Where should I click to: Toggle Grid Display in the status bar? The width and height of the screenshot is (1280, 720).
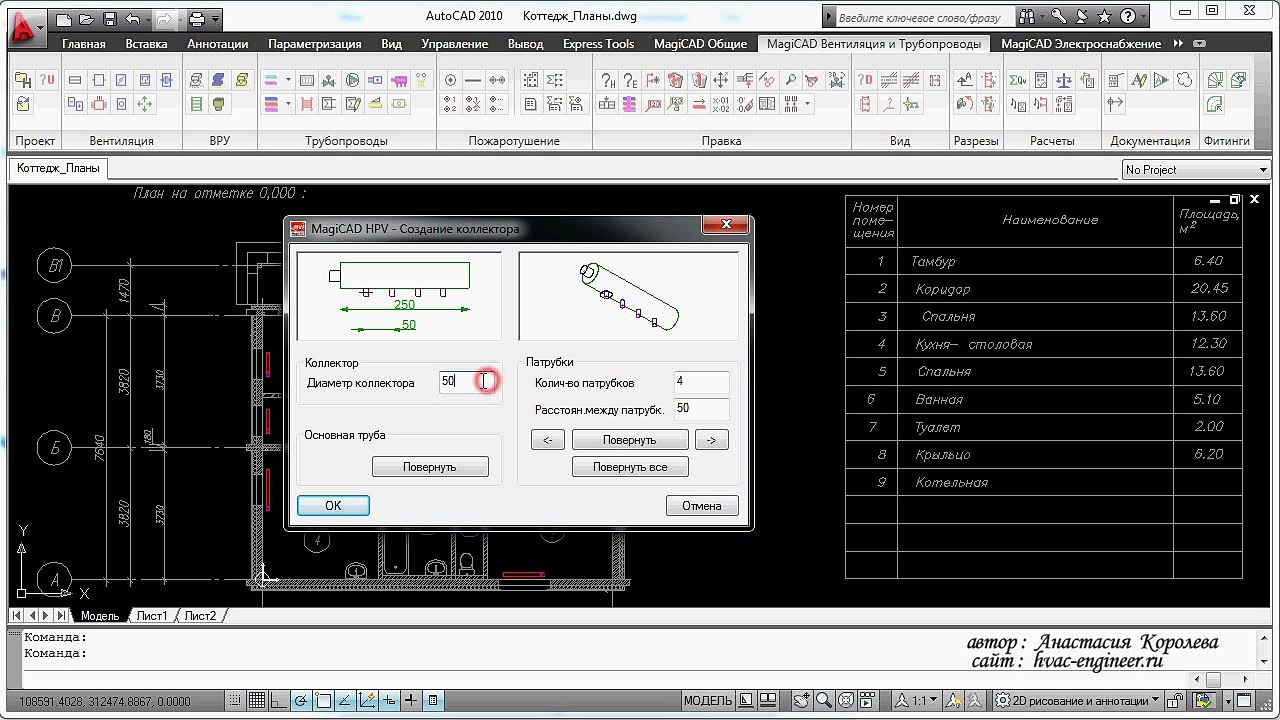[257, 701]
